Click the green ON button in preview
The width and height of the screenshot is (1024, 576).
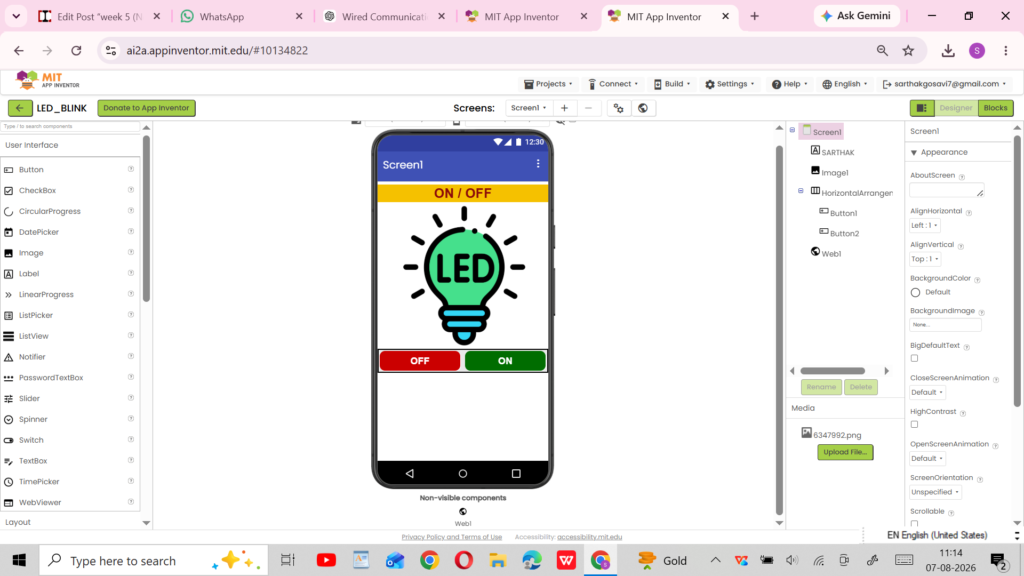coord(505,360)
